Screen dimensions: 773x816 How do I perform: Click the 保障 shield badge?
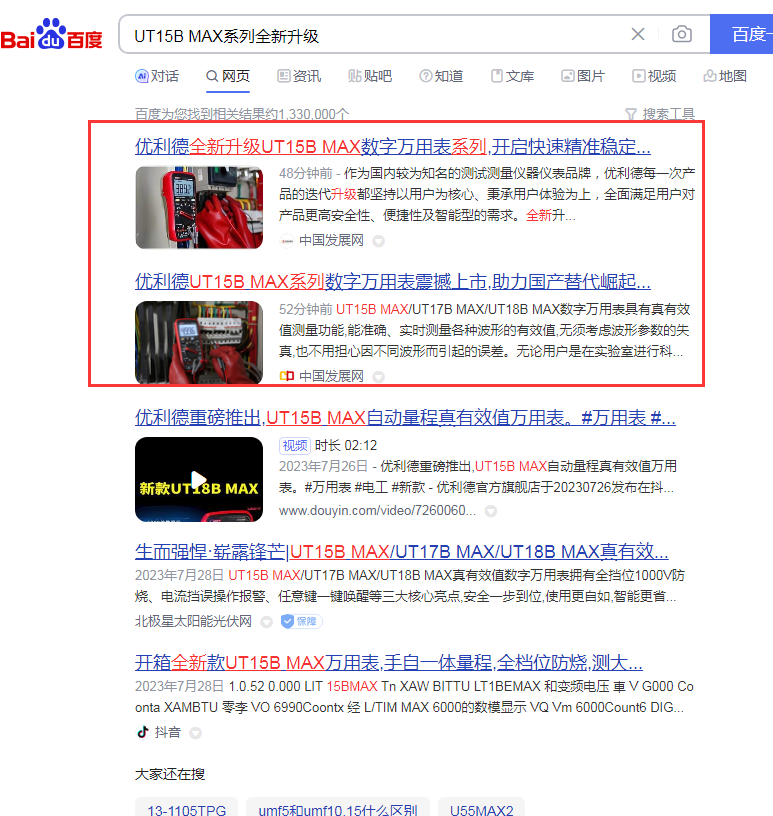point(301,621)
